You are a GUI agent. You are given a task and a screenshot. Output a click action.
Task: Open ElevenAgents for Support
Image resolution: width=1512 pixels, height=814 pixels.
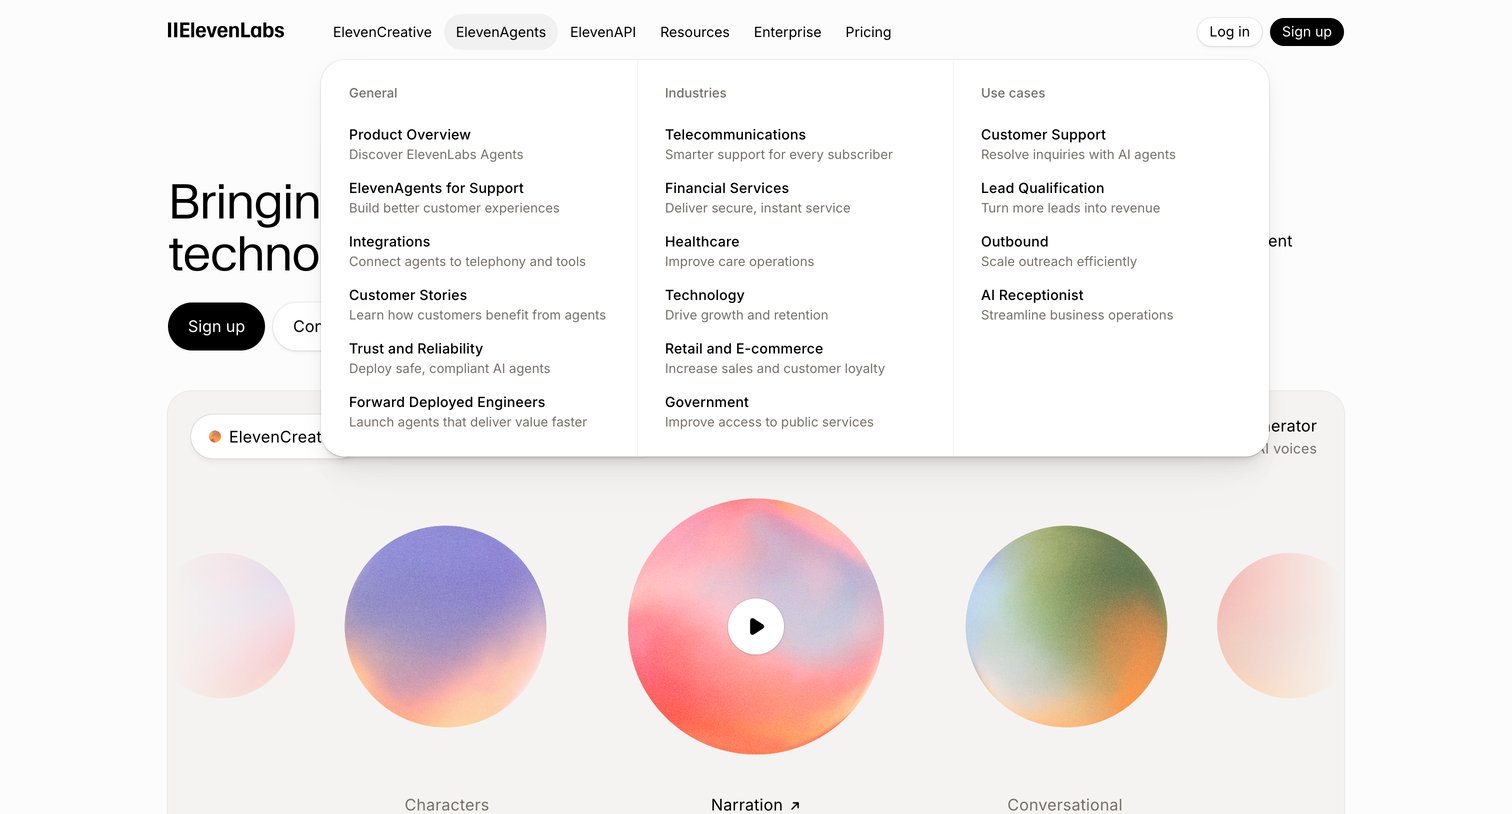[454, 198]
